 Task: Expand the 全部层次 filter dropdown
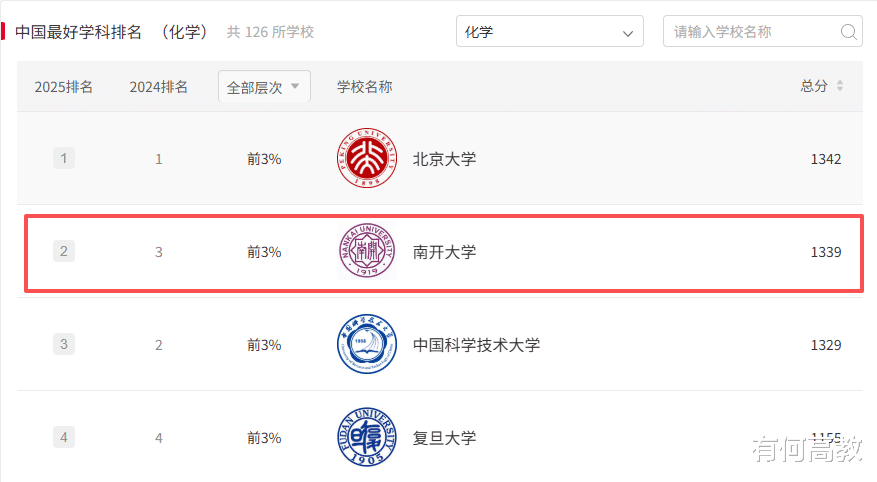[x=264, y=87]
